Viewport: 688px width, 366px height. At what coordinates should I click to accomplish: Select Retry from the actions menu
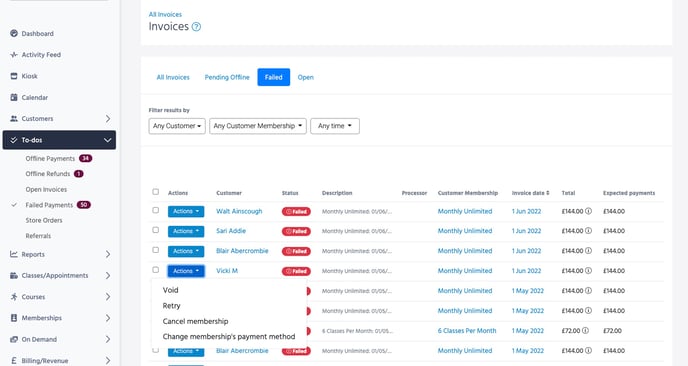pos(171,306)
